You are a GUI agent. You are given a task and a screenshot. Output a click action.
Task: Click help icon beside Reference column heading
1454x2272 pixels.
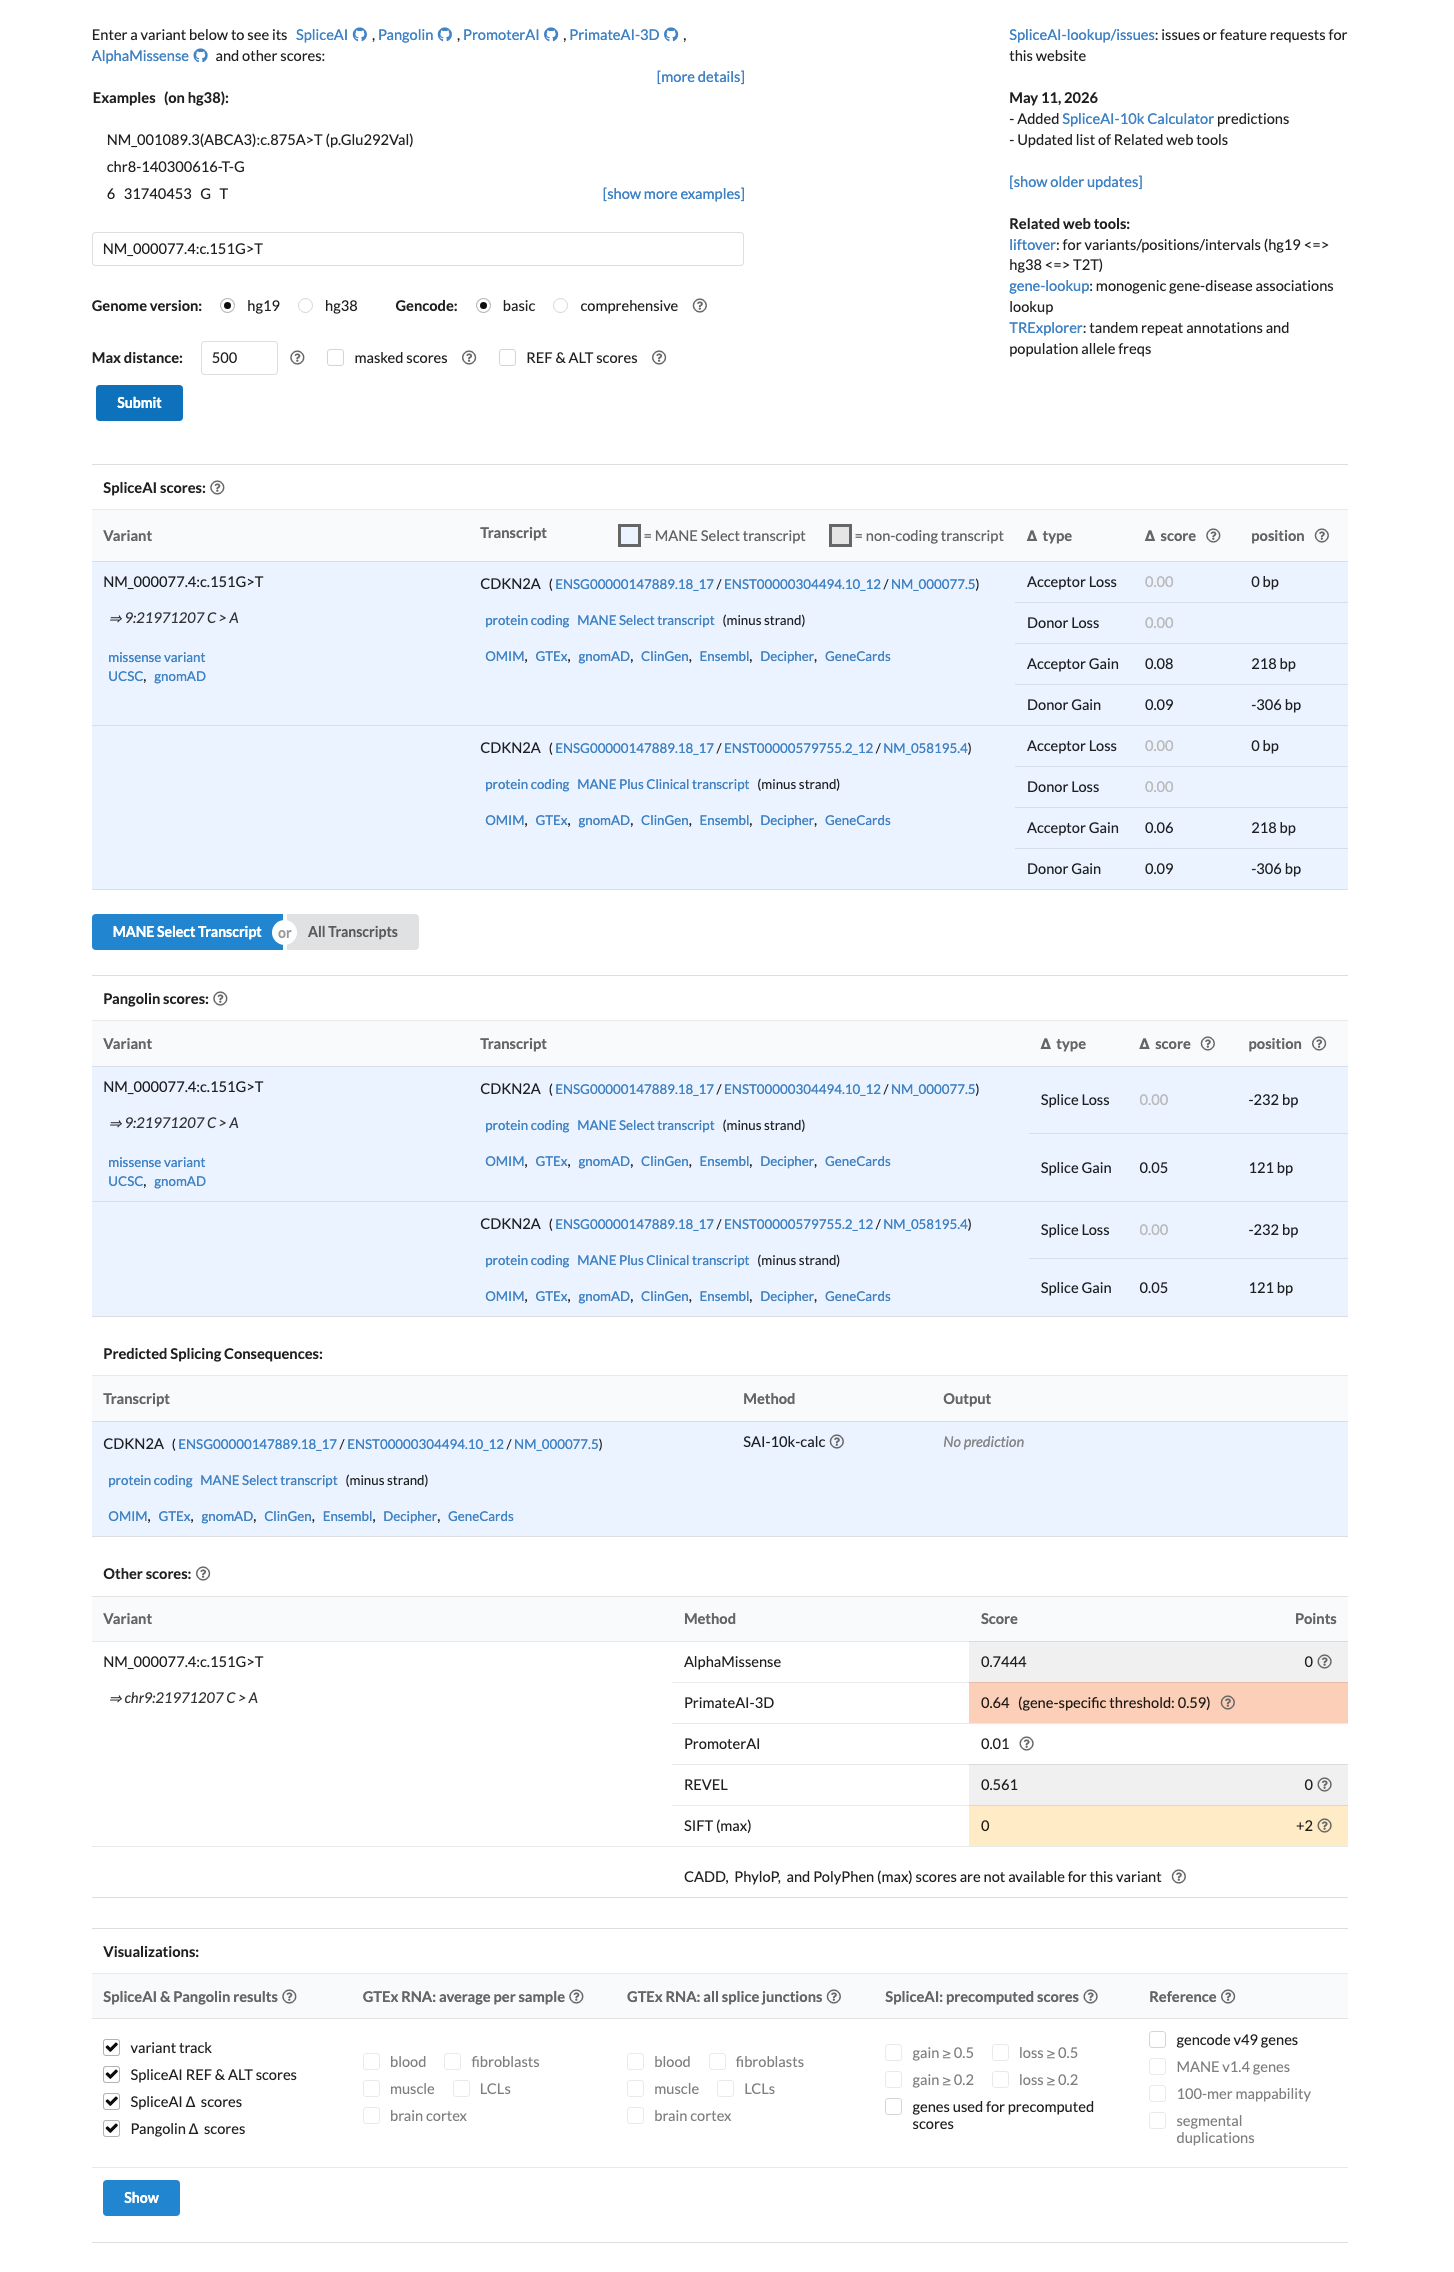[1228, 1997]
